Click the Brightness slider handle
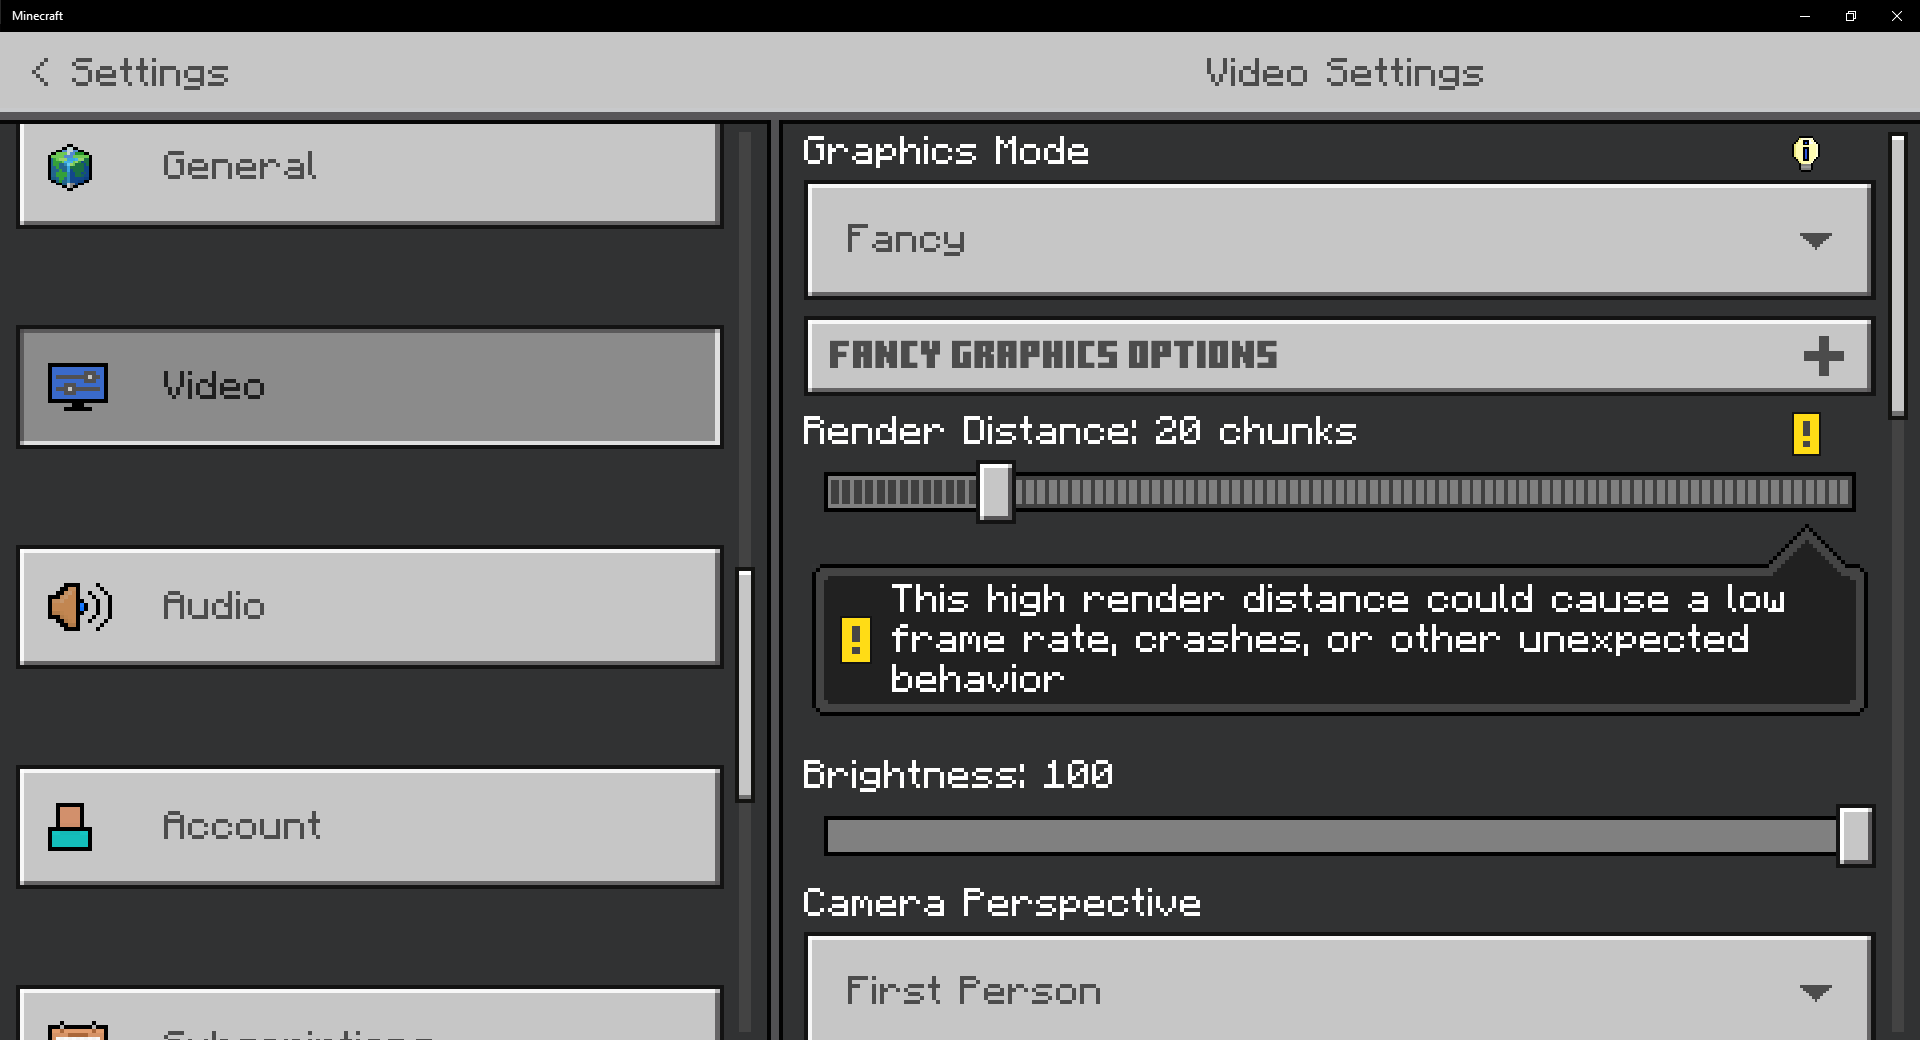 [1855, 836]
